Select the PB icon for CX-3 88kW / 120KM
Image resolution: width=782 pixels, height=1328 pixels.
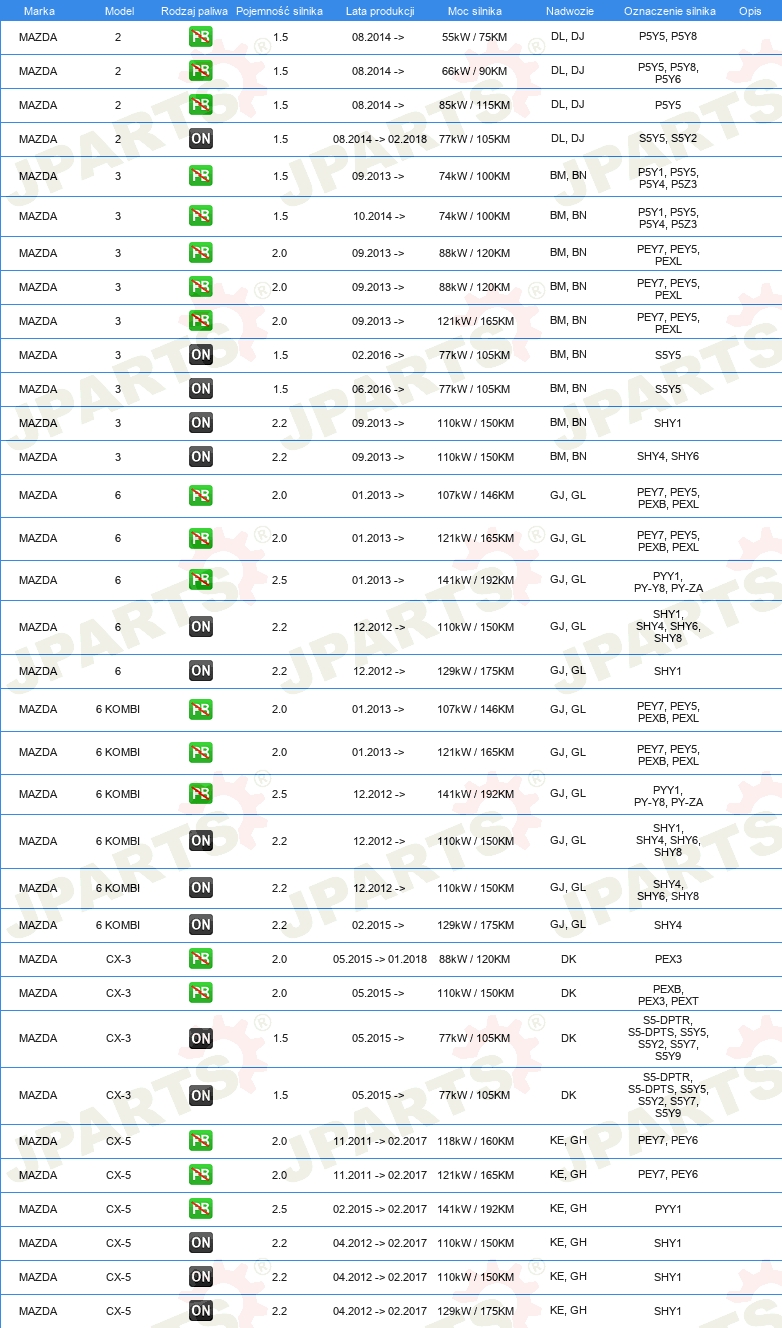pos(201,959)
